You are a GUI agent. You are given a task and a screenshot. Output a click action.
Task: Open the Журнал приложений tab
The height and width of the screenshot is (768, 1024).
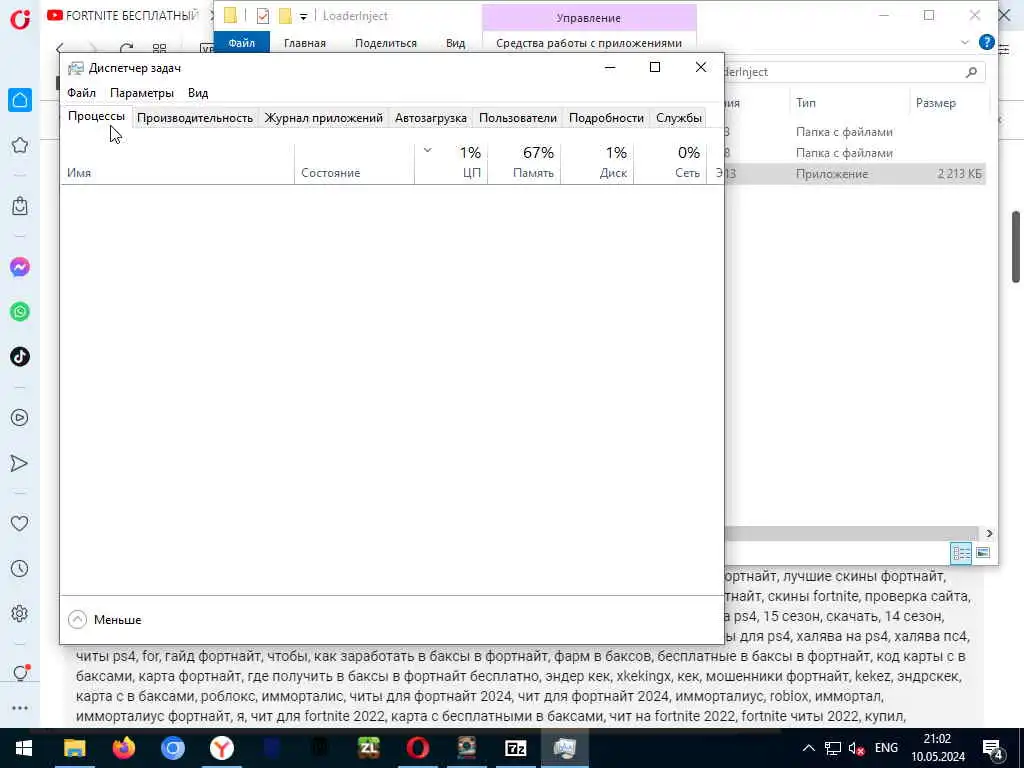click(323, 118)
